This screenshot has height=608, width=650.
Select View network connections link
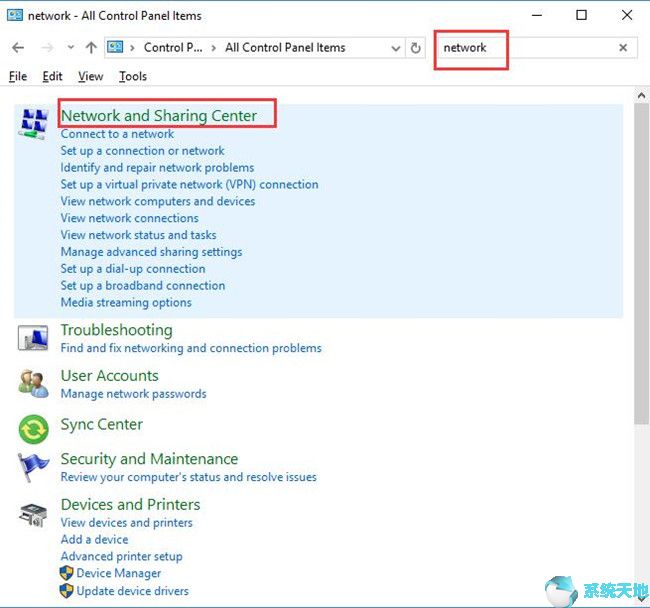pyautogui.click(x=129, y=218)
